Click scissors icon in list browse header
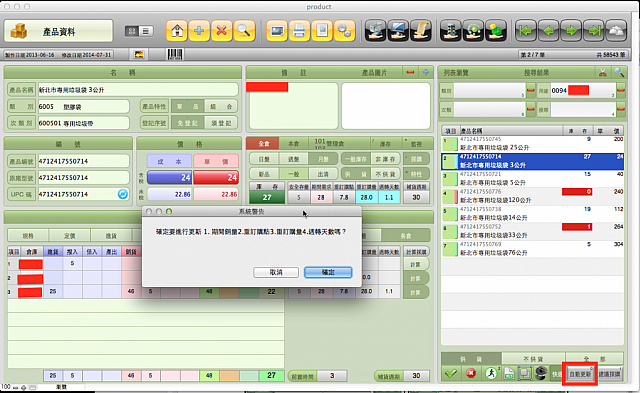The width and height of the screenshot is (640, 393). click(603, 73)
